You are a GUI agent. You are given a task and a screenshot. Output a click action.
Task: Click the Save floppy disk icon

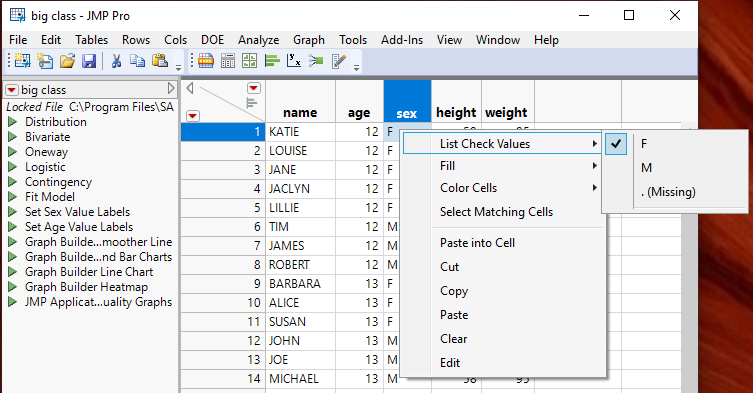point(89,61)
